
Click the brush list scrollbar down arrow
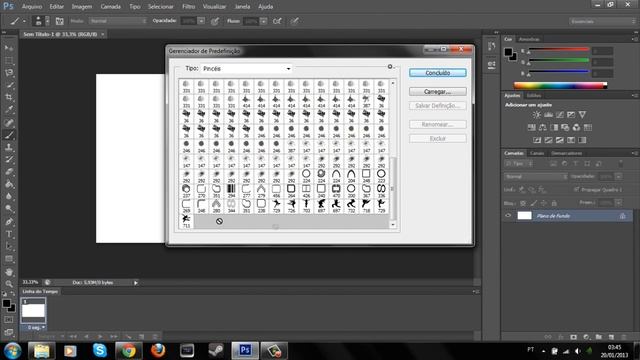tap(393, 224)
